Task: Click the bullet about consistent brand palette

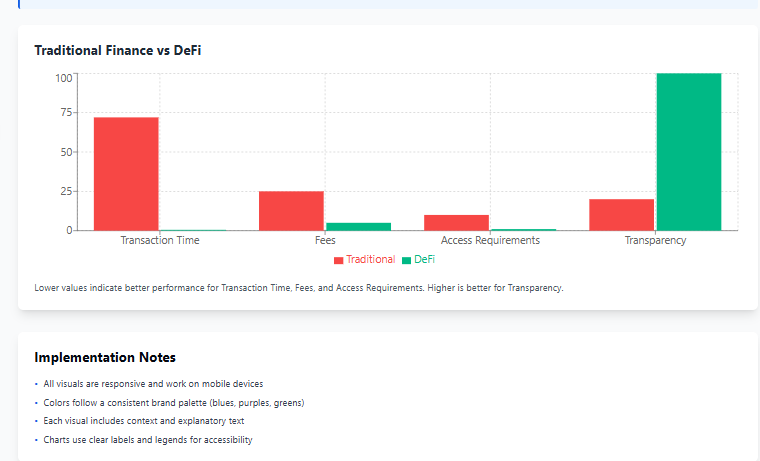Action: tap(174, 403)
